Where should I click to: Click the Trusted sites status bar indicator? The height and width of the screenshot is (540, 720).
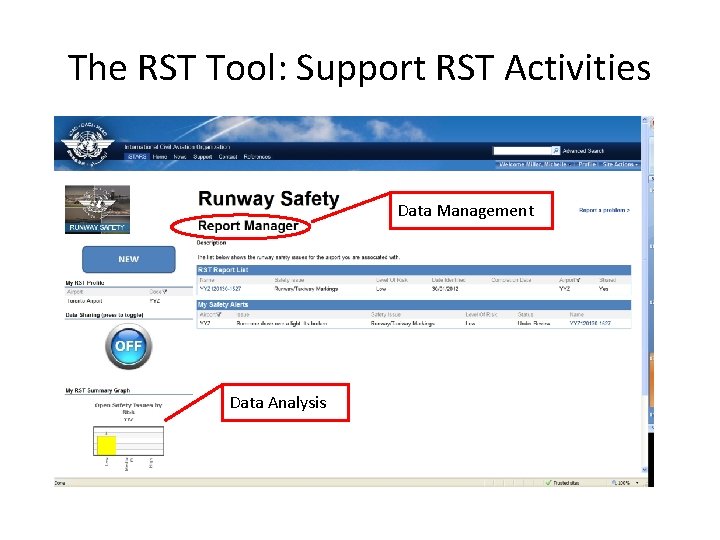[562, 483]
